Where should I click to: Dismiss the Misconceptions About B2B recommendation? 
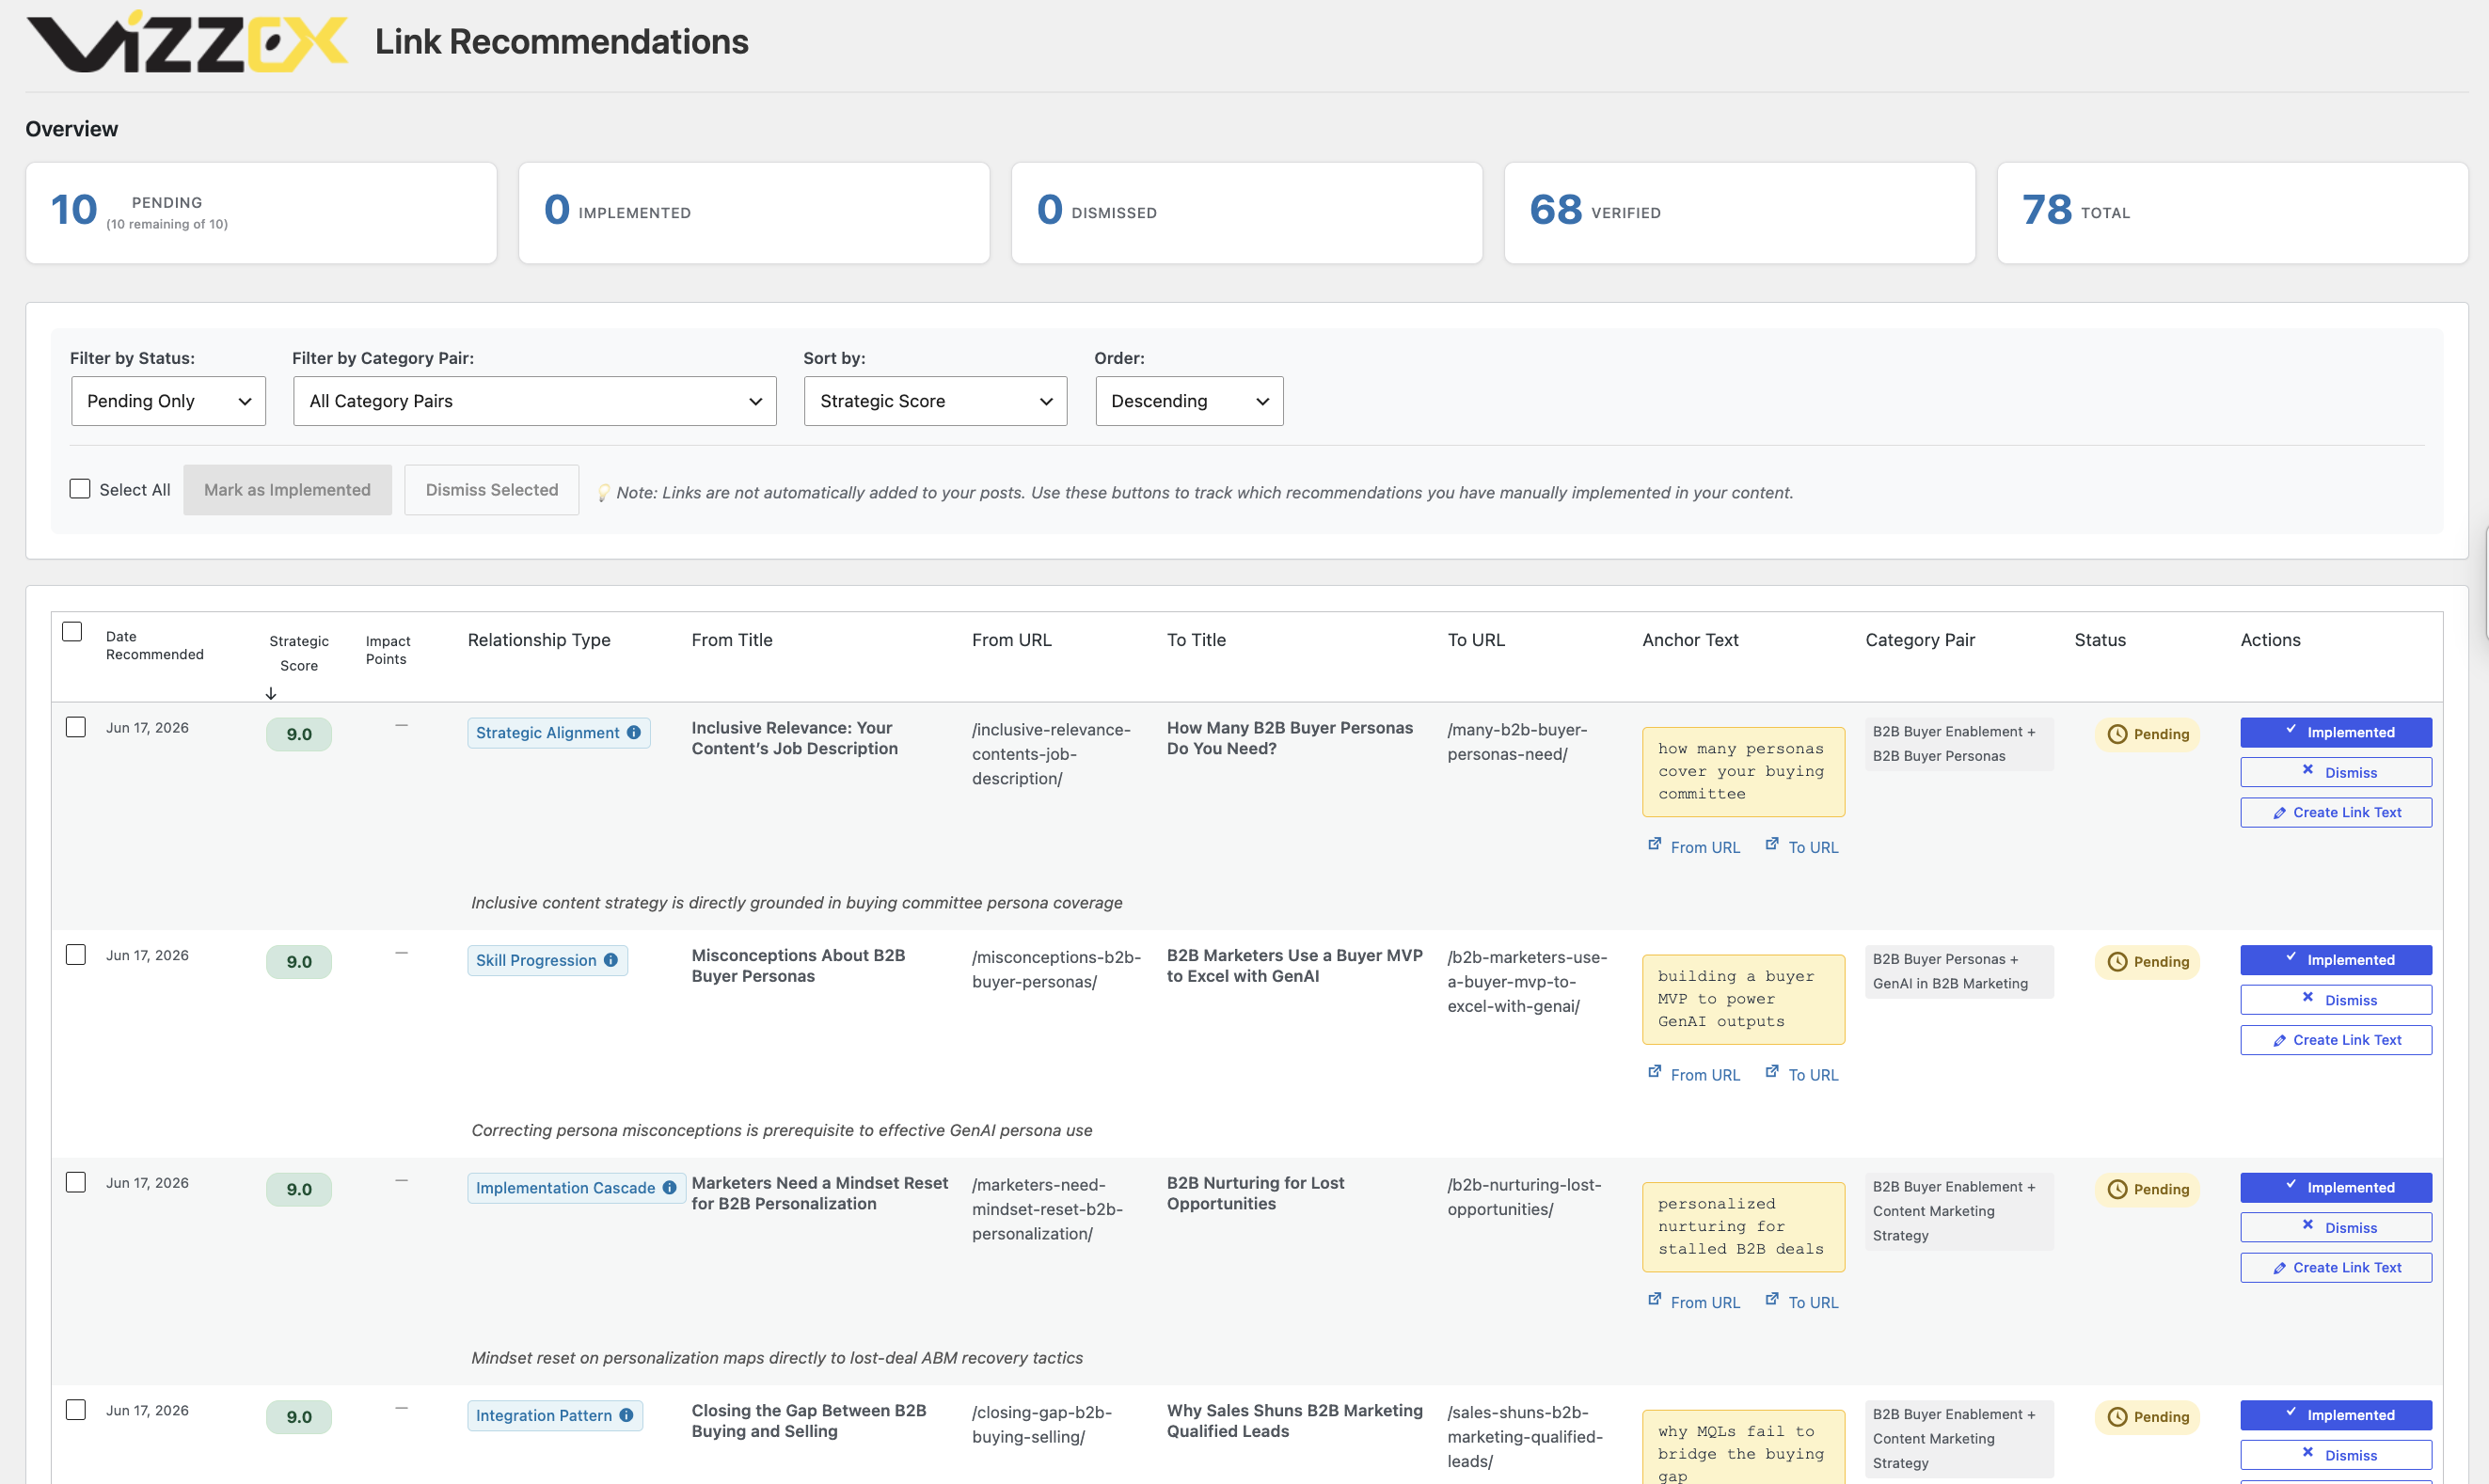(2336, 1000)
